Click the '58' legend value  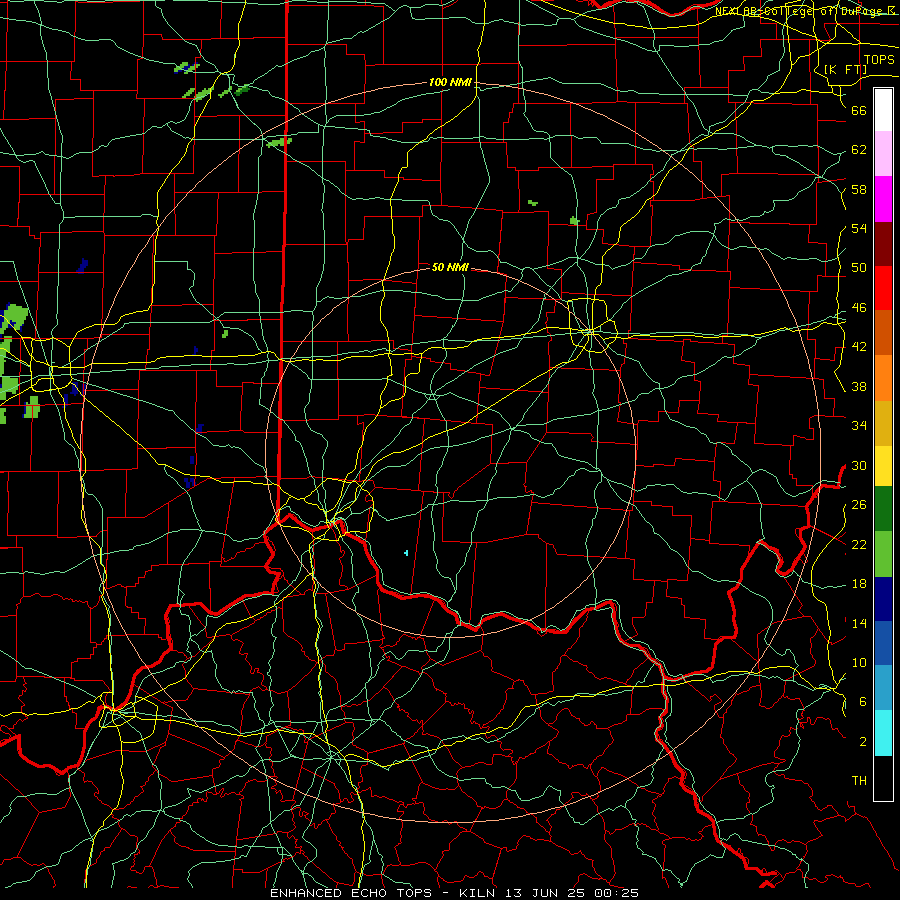[x=859, y=189]
